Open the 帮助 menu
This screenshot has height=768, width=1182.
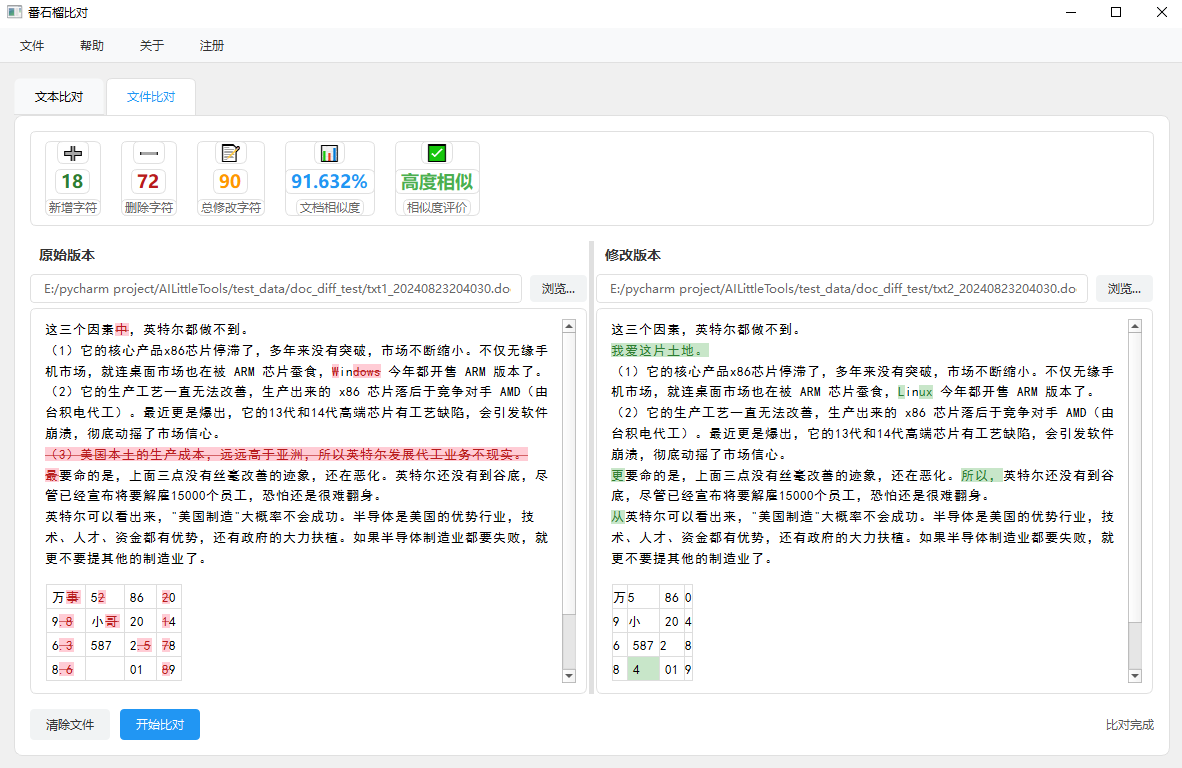pos(91,45)
